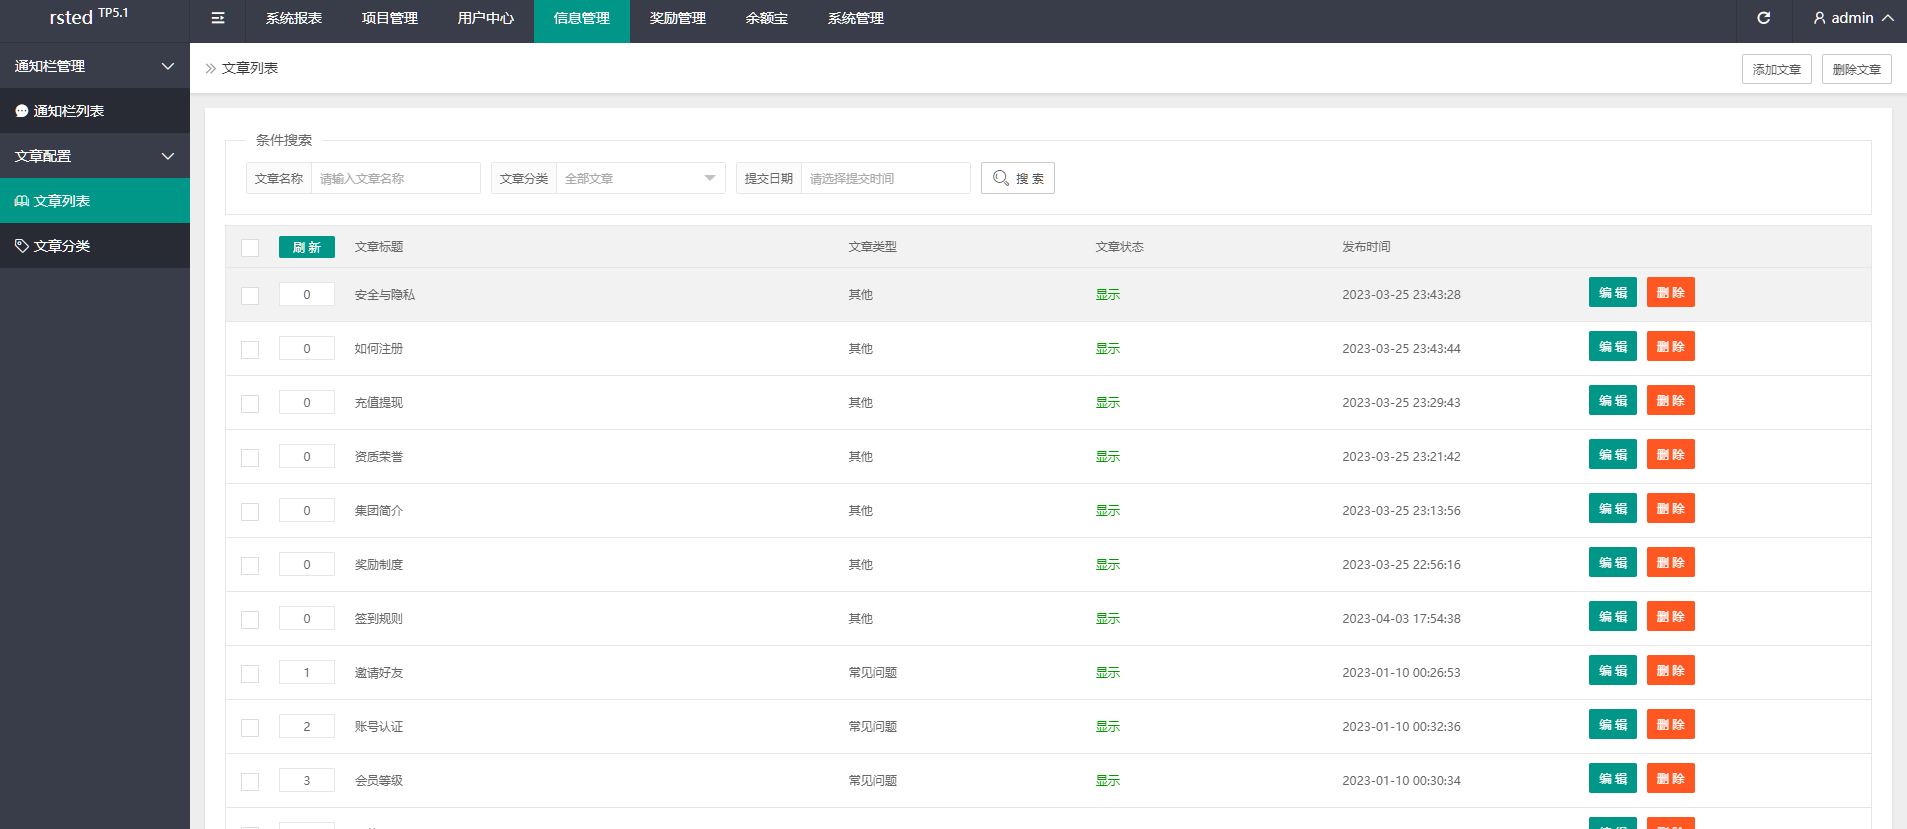
Task: Click breadcrumb double-arrow icon beside 文章列表
Action: click(x=211, y=69)
